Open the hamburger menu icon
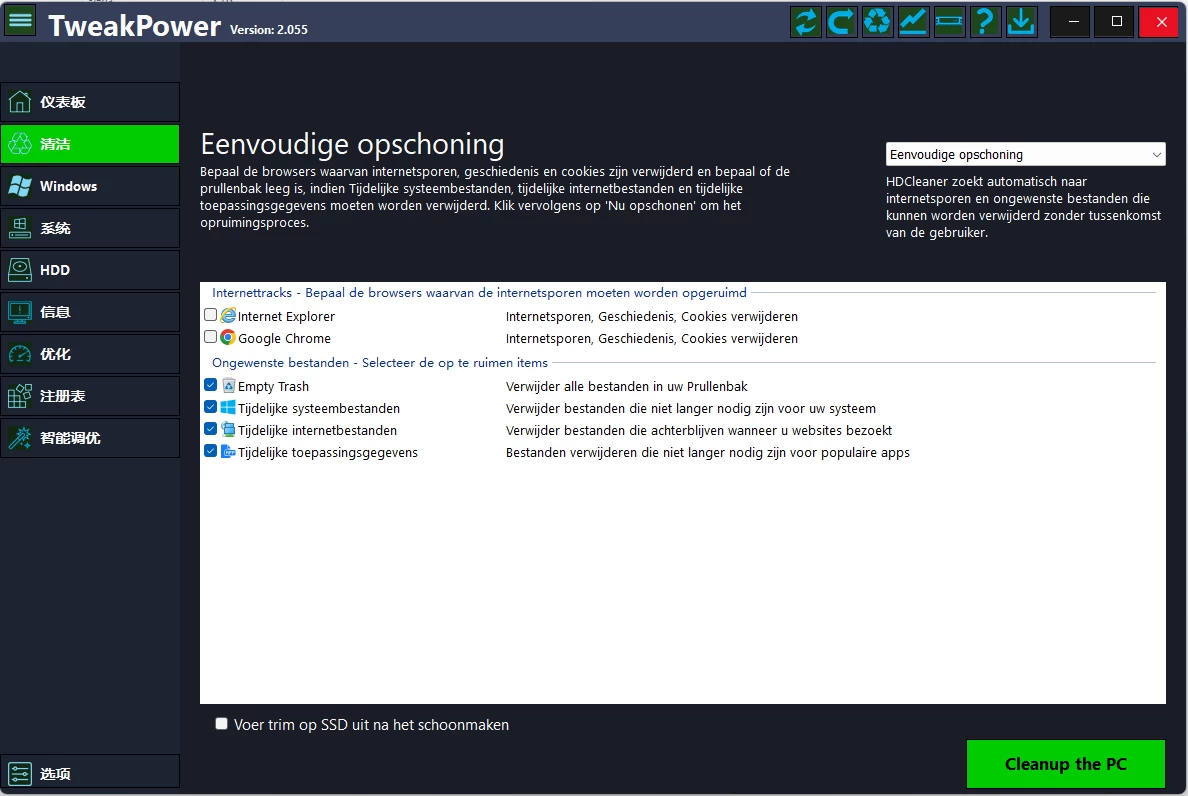The width and height of the screenshot is (1188, 796). click(20, 20)
